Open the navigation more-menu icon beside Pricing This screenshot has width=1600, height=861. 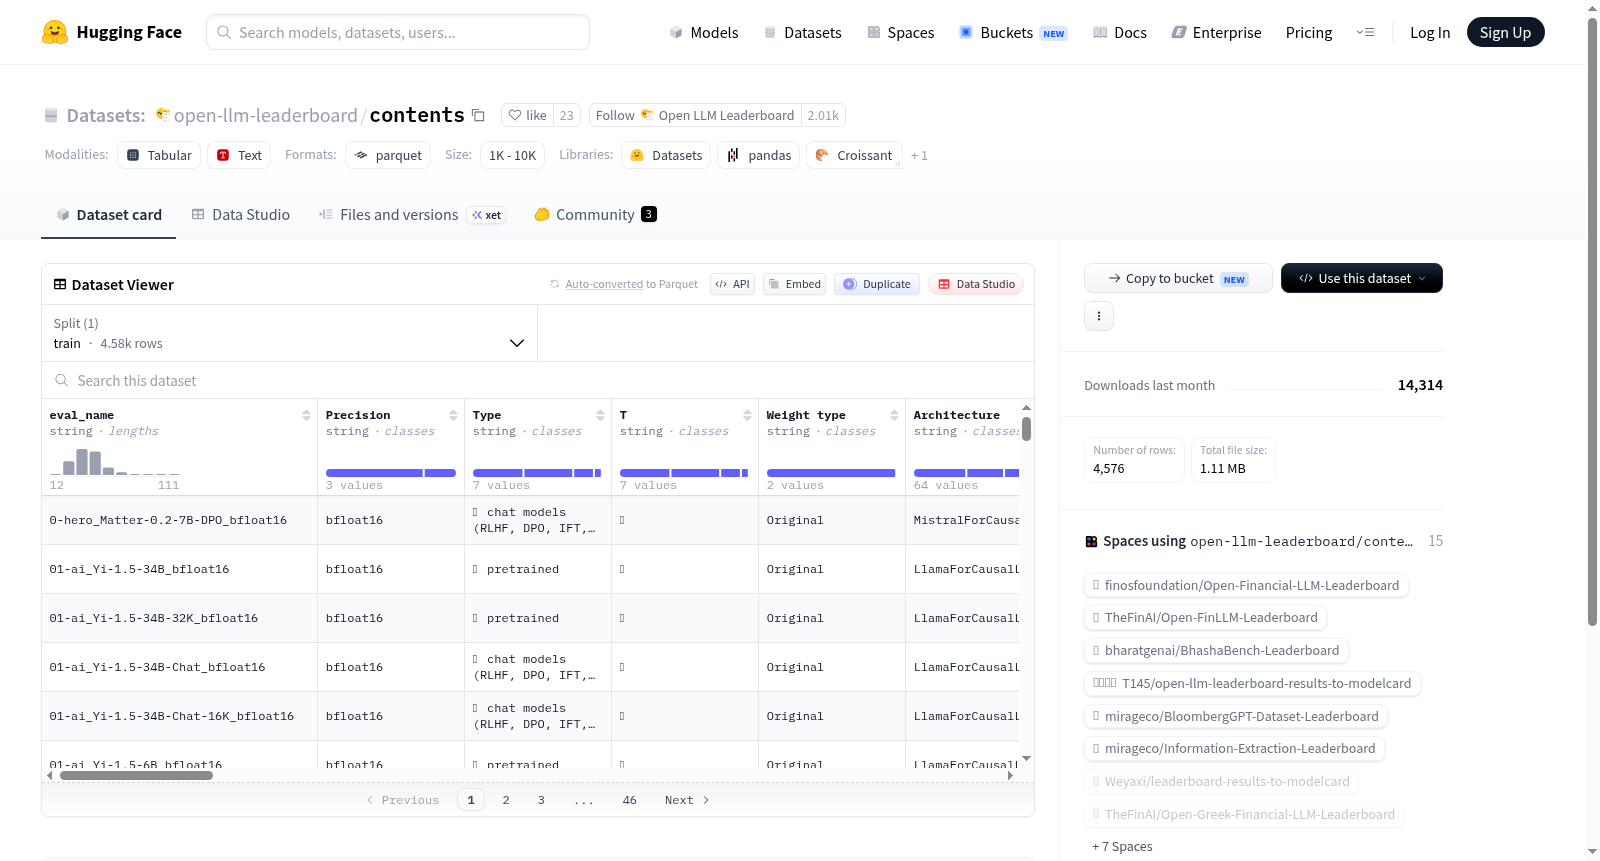(1365, 32)
